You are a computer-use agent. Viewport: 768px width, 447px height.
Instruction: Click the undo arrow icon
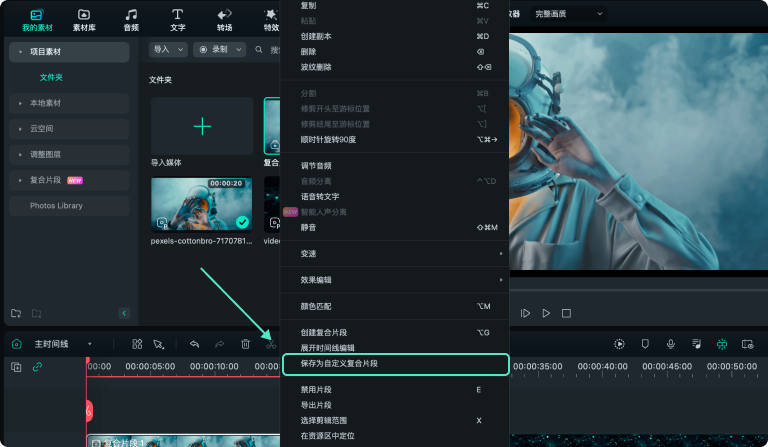194,344
